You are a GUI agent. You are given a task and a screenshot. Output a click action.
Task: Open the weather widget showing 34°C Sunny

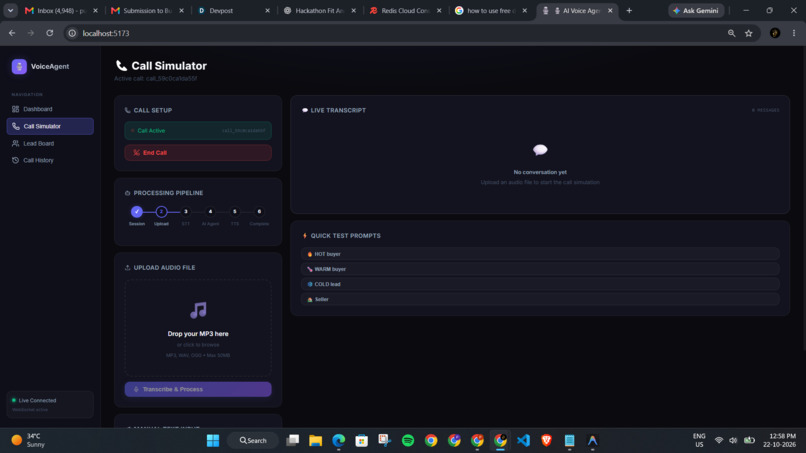[x=29, y=440]
